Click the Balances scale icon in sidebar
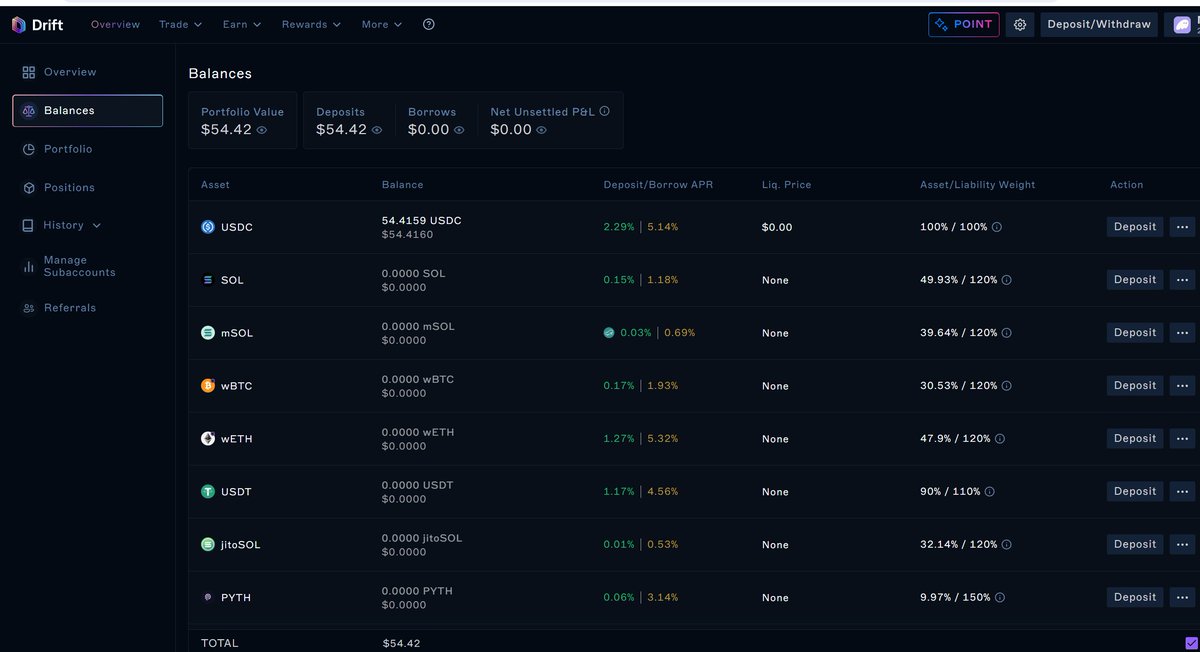Screen dimensions: 1200x652 (29, 111)
